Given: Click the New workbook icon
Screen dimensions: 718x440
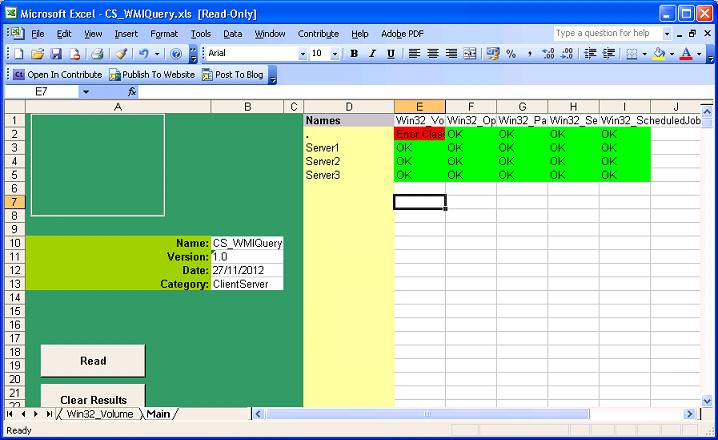Looking at the screenshot, I should click(17, 54).
